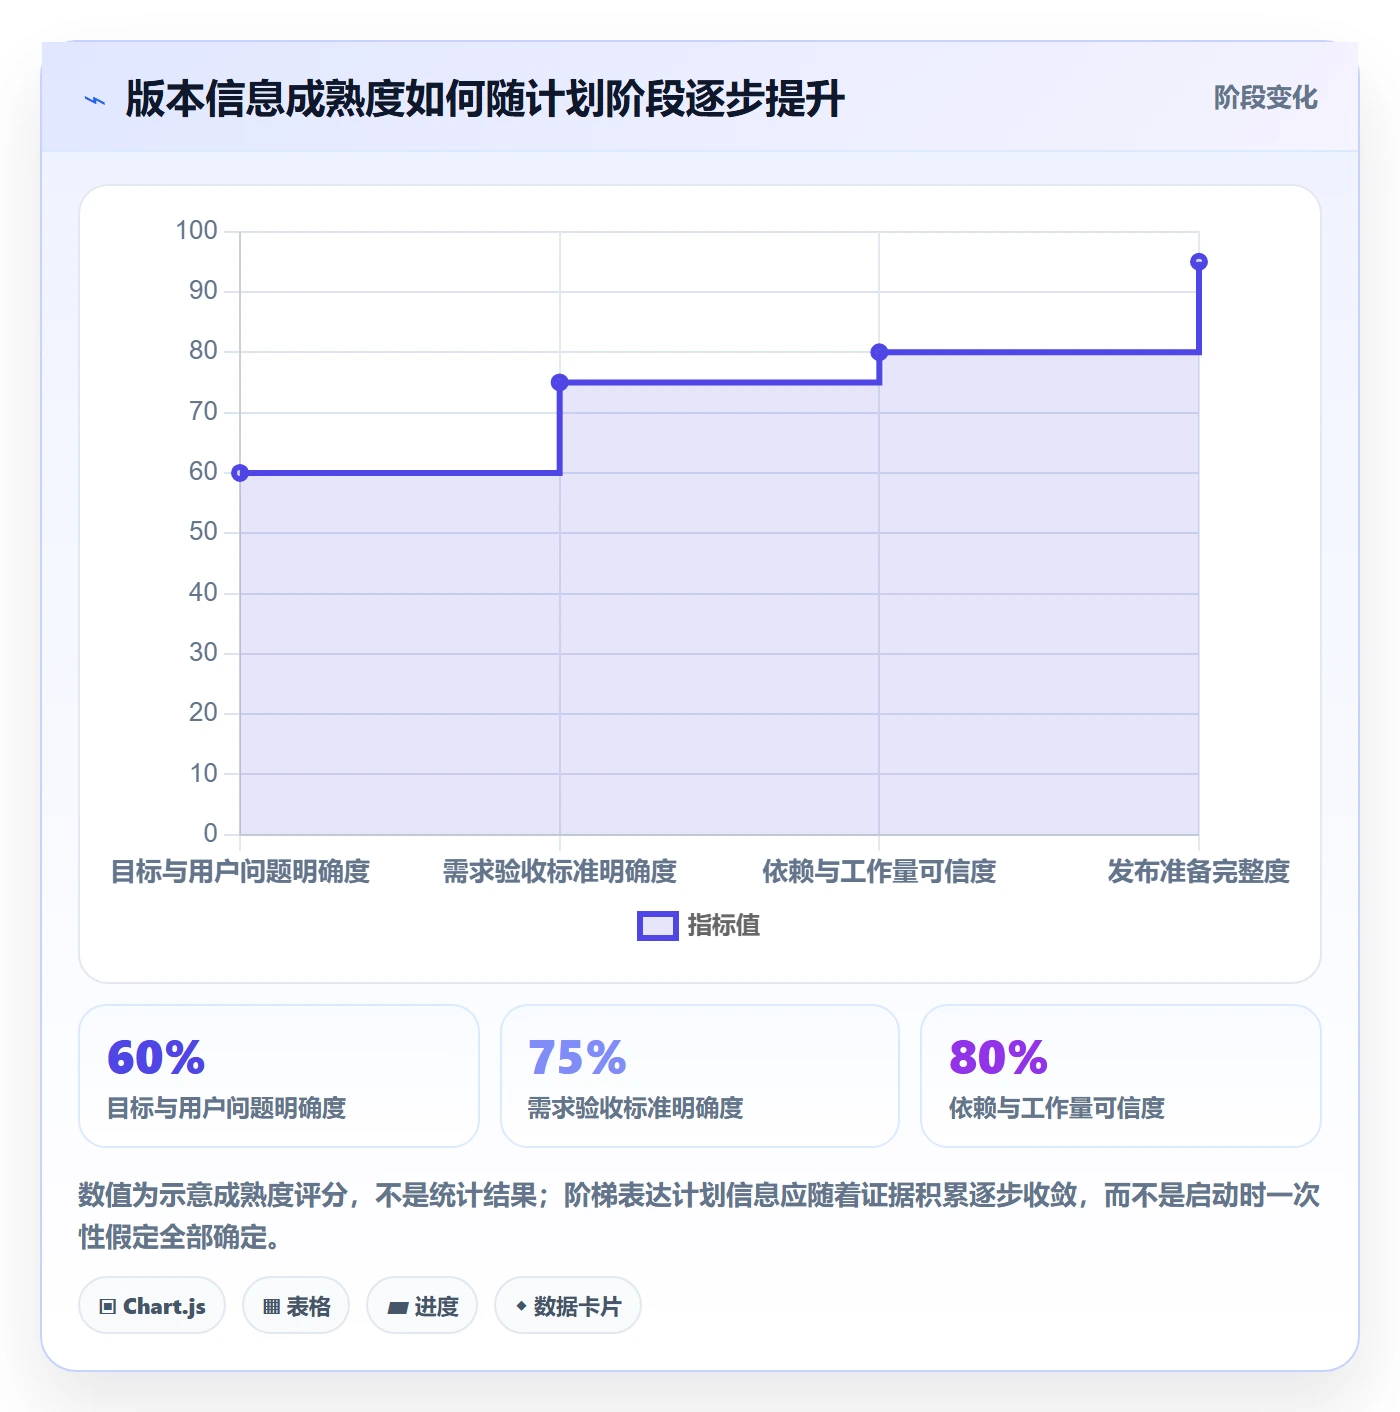
Task: Click x-axis label 依赖与工作量可信度
Action: (x=879, y=872)
